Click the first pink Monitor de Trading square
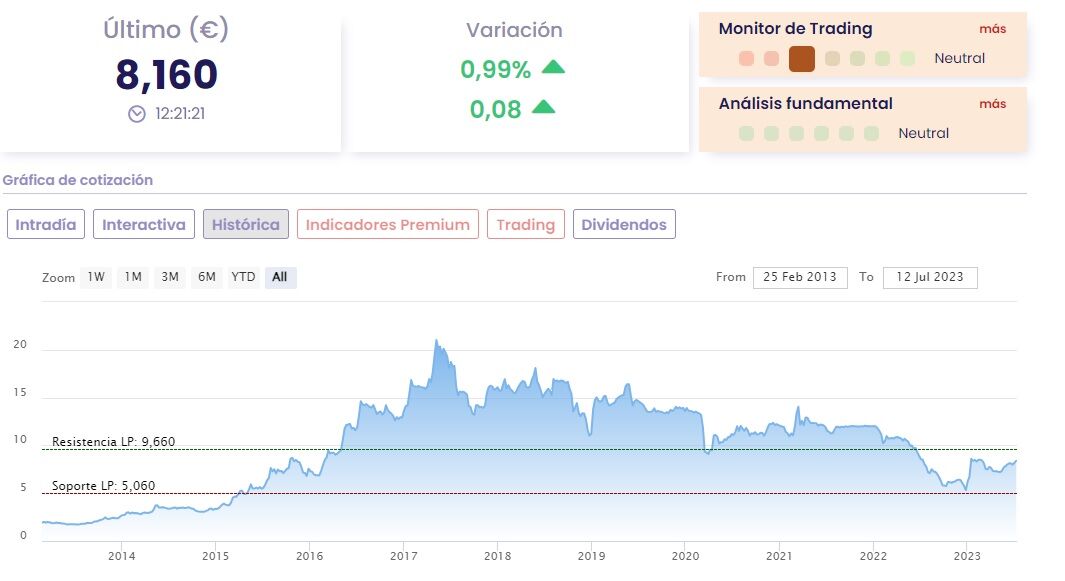1065x581 pixels. pyautogui.click(x=746, y=59)
